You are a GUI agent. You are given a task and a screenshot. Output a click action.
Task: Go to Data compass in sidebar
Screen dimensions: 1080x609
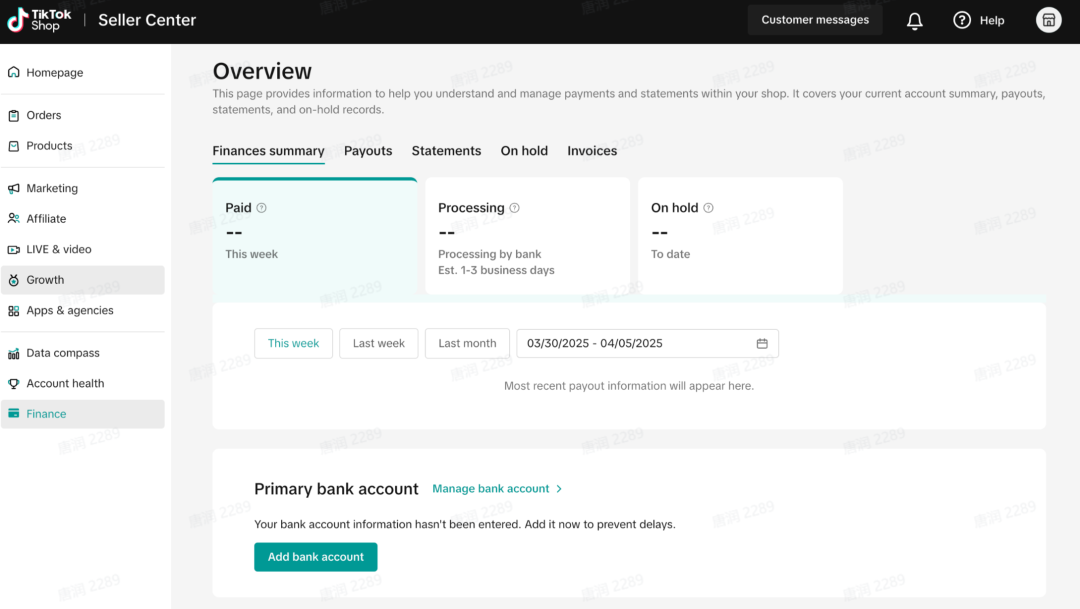(62, 353)
